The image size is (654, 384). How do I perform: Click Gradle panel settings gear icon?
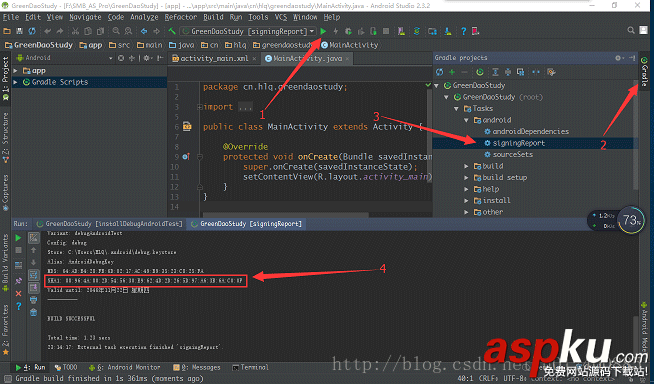pos(618,58)
